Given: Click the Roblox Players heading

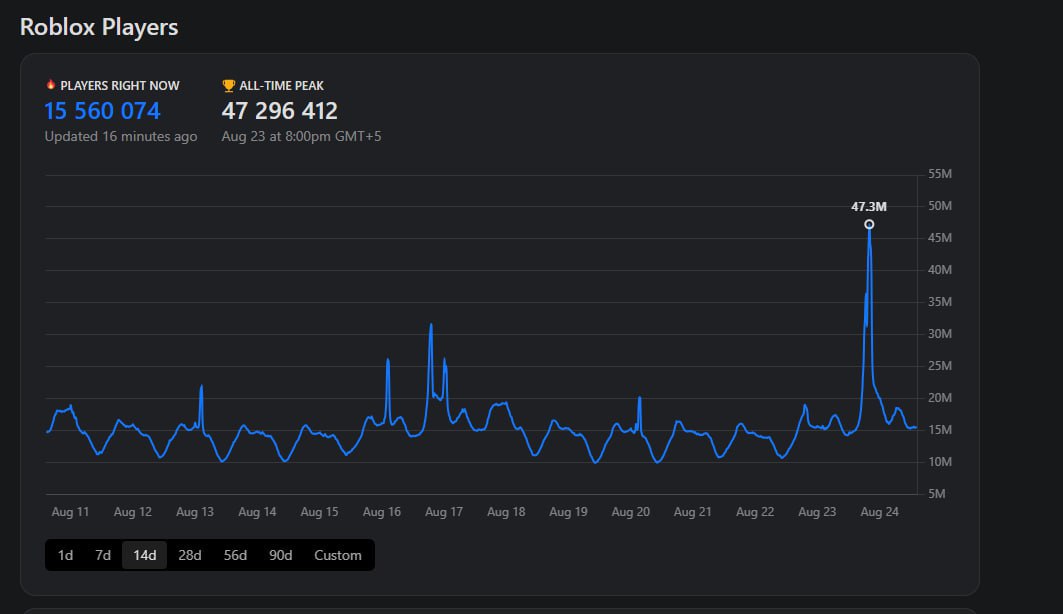Looking at the screenshot, I should click(99, 27).
